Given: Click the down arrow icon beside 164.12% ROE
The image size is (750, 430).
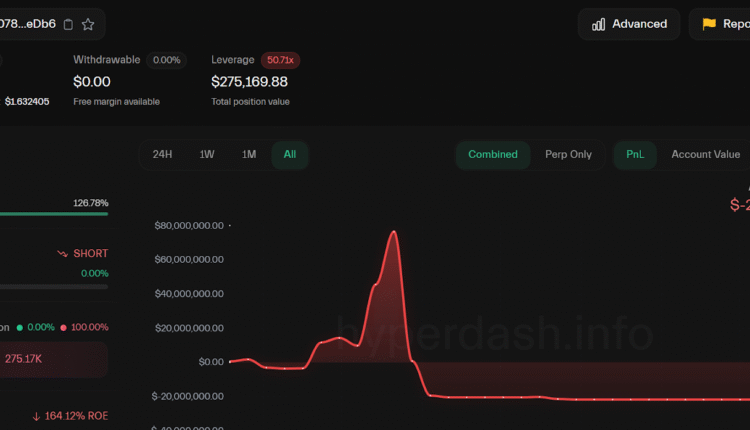Looking at the screenshot, I should pyautogui.click(x=37, y=416).
